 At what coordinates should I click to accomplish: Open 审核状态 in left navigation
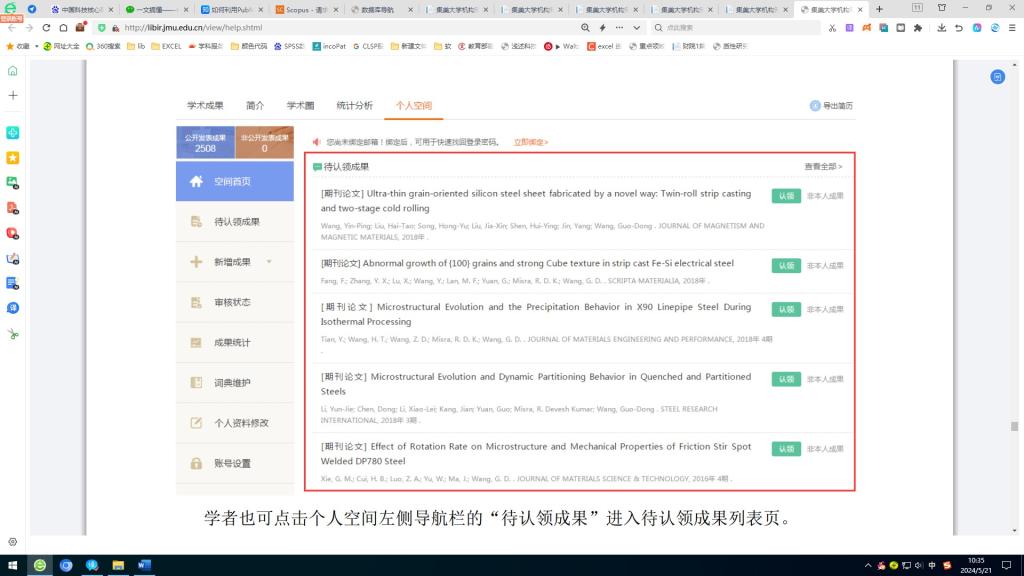(x=235, y=302)
